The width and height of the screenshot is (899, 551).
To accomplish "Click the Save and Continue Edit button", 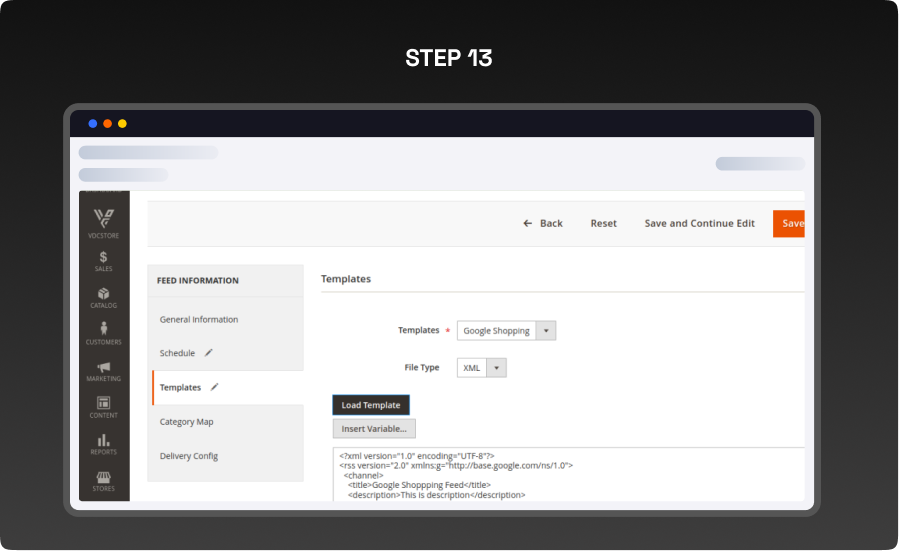I will (x=699, y=224).
